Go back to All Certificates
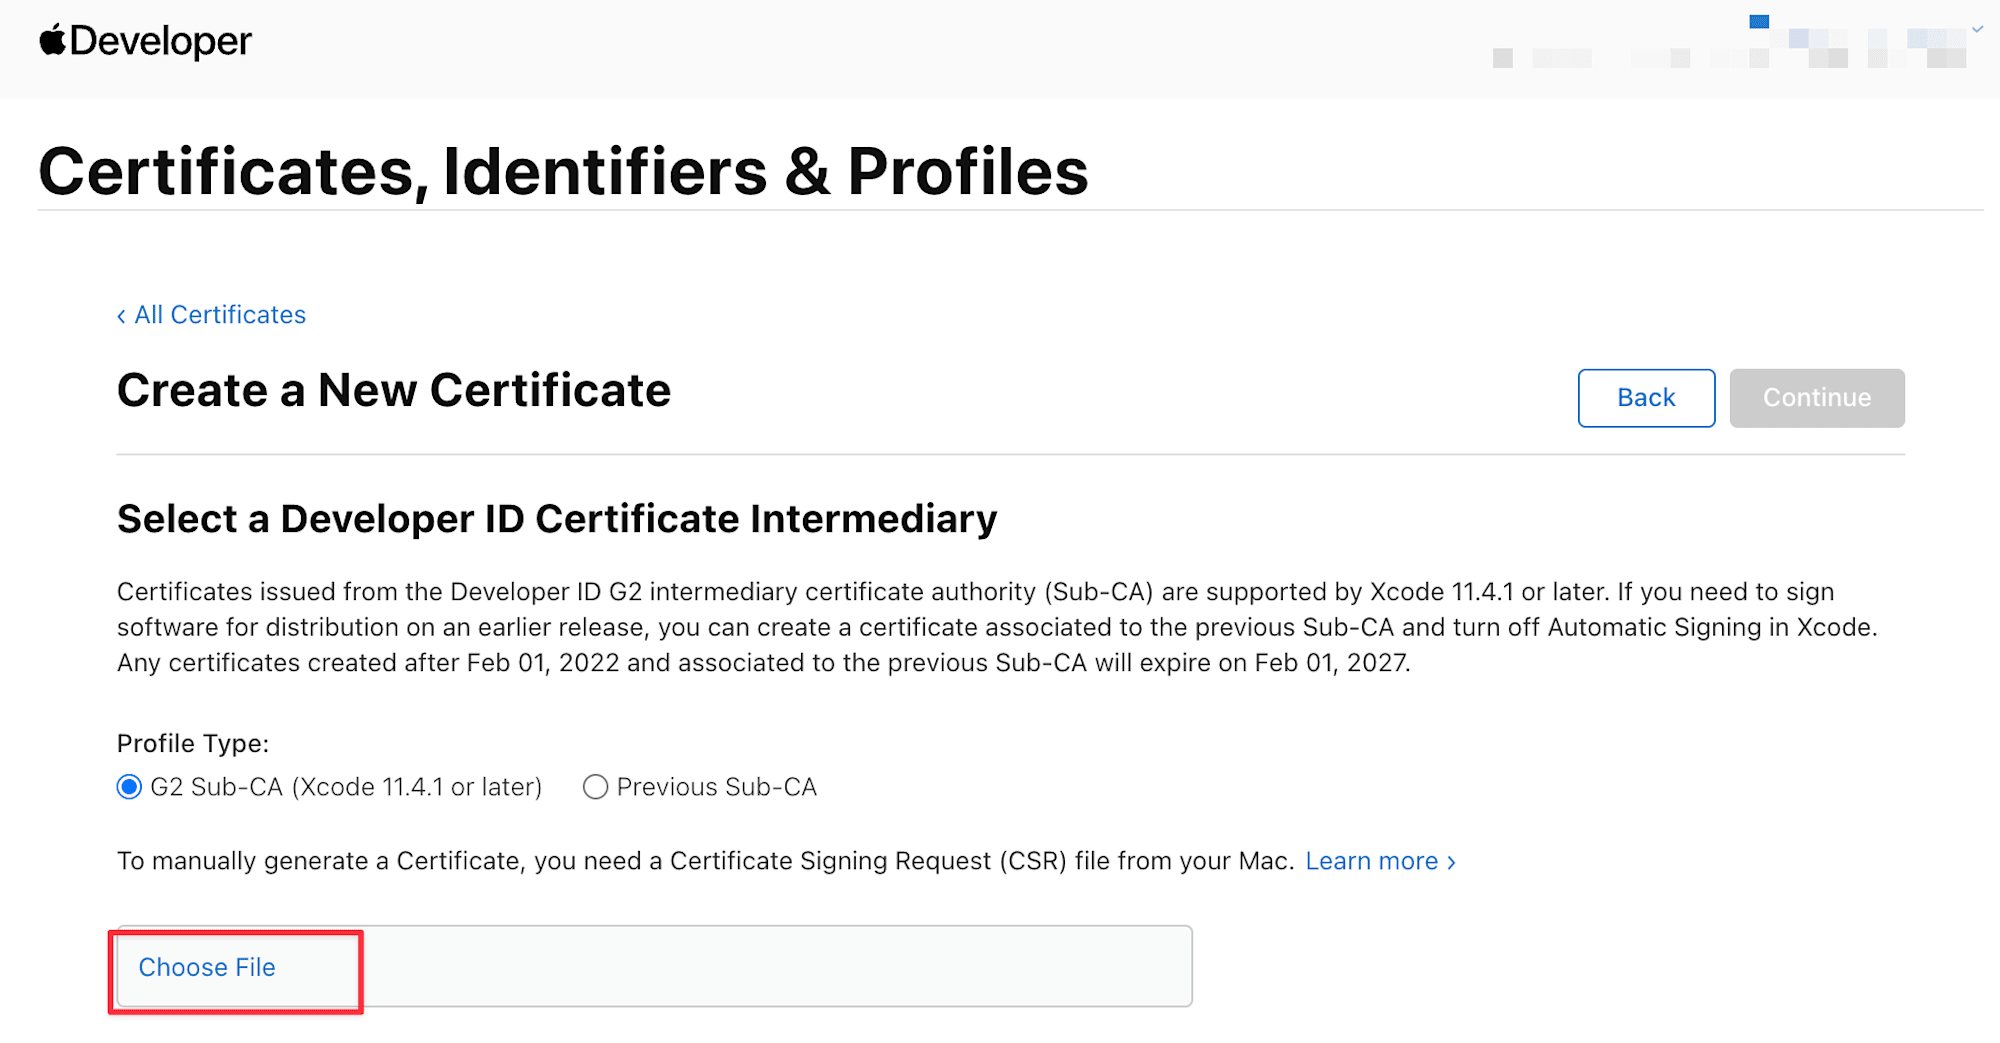Image resolution: width=2000 pixels, height=1043 pixels. pos(220,315)
